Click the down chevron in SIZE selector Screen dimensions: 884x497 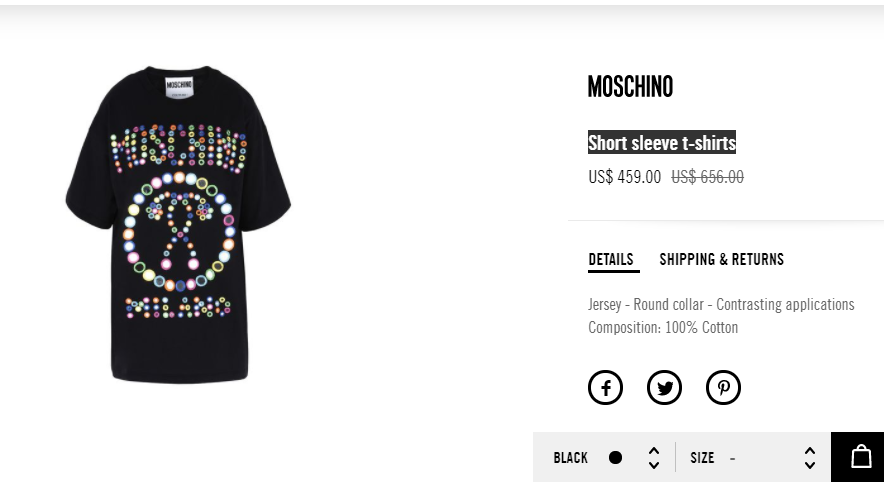pyautogui.click(x=810, y=465)
